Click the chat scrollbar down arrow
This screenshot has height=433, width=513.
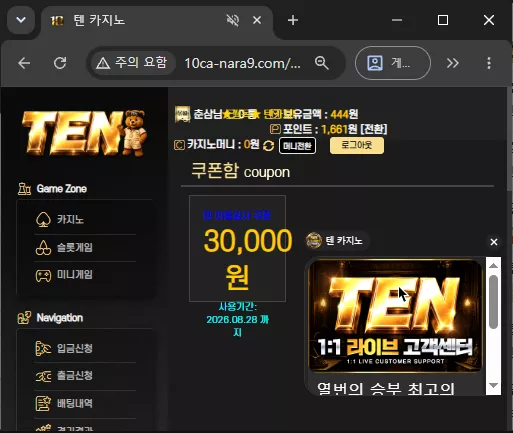[x=493, y=385]
